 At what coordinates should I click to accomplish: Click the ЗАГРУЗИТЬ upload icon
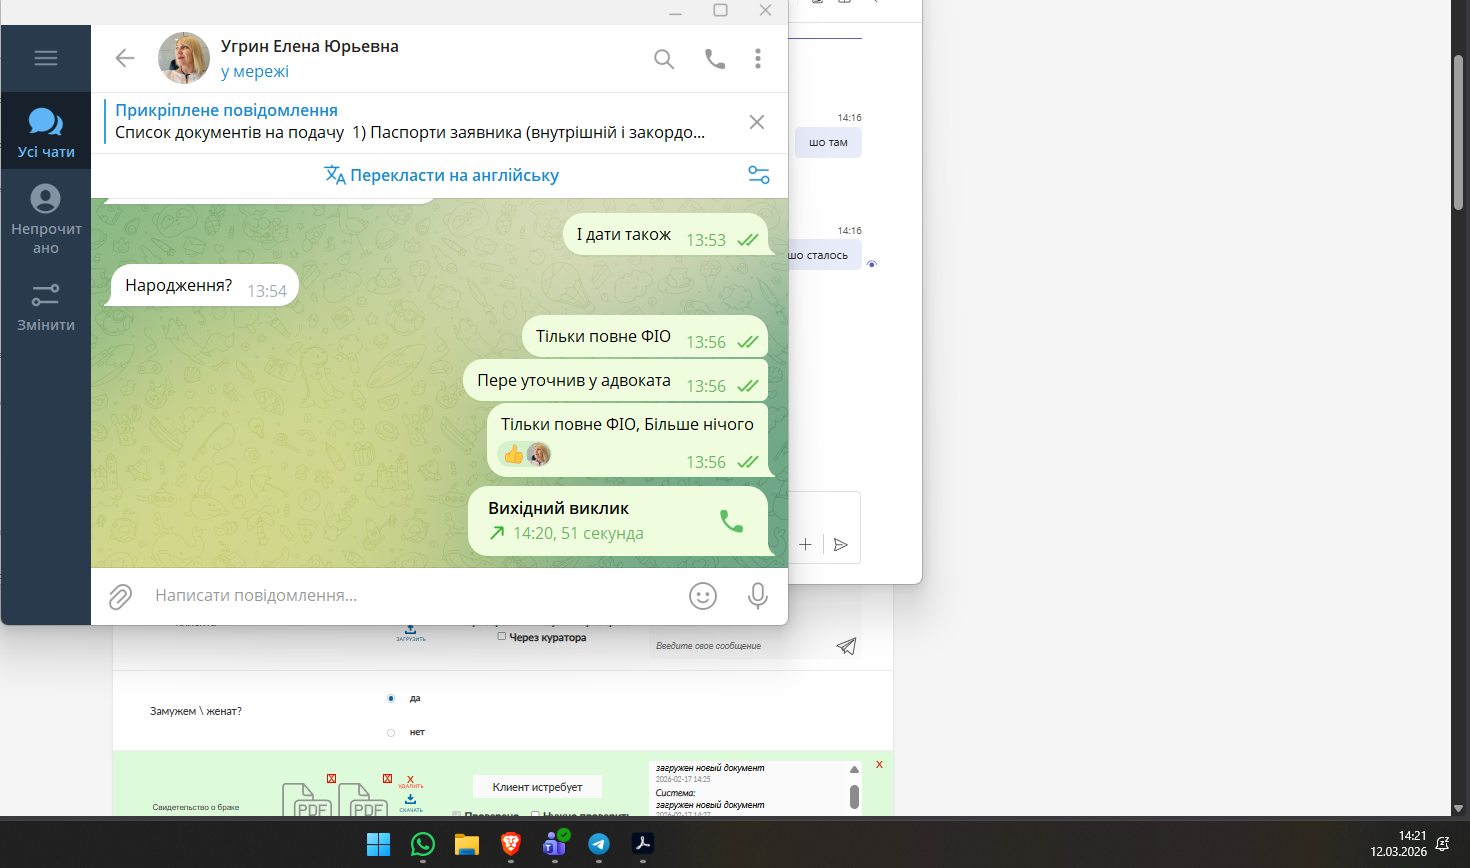point(410,633)
